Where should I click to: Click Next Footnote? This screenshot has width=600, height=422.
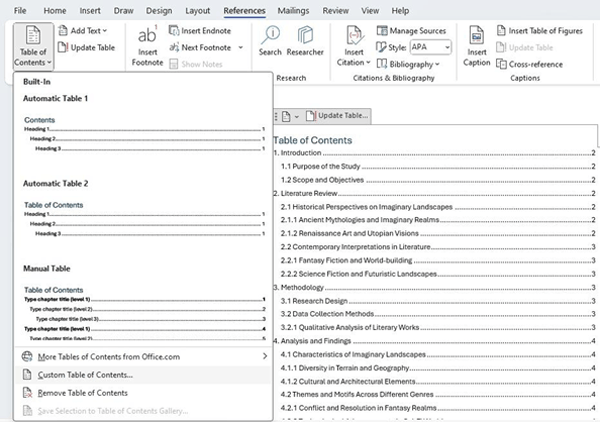click(x=201, y=47)
